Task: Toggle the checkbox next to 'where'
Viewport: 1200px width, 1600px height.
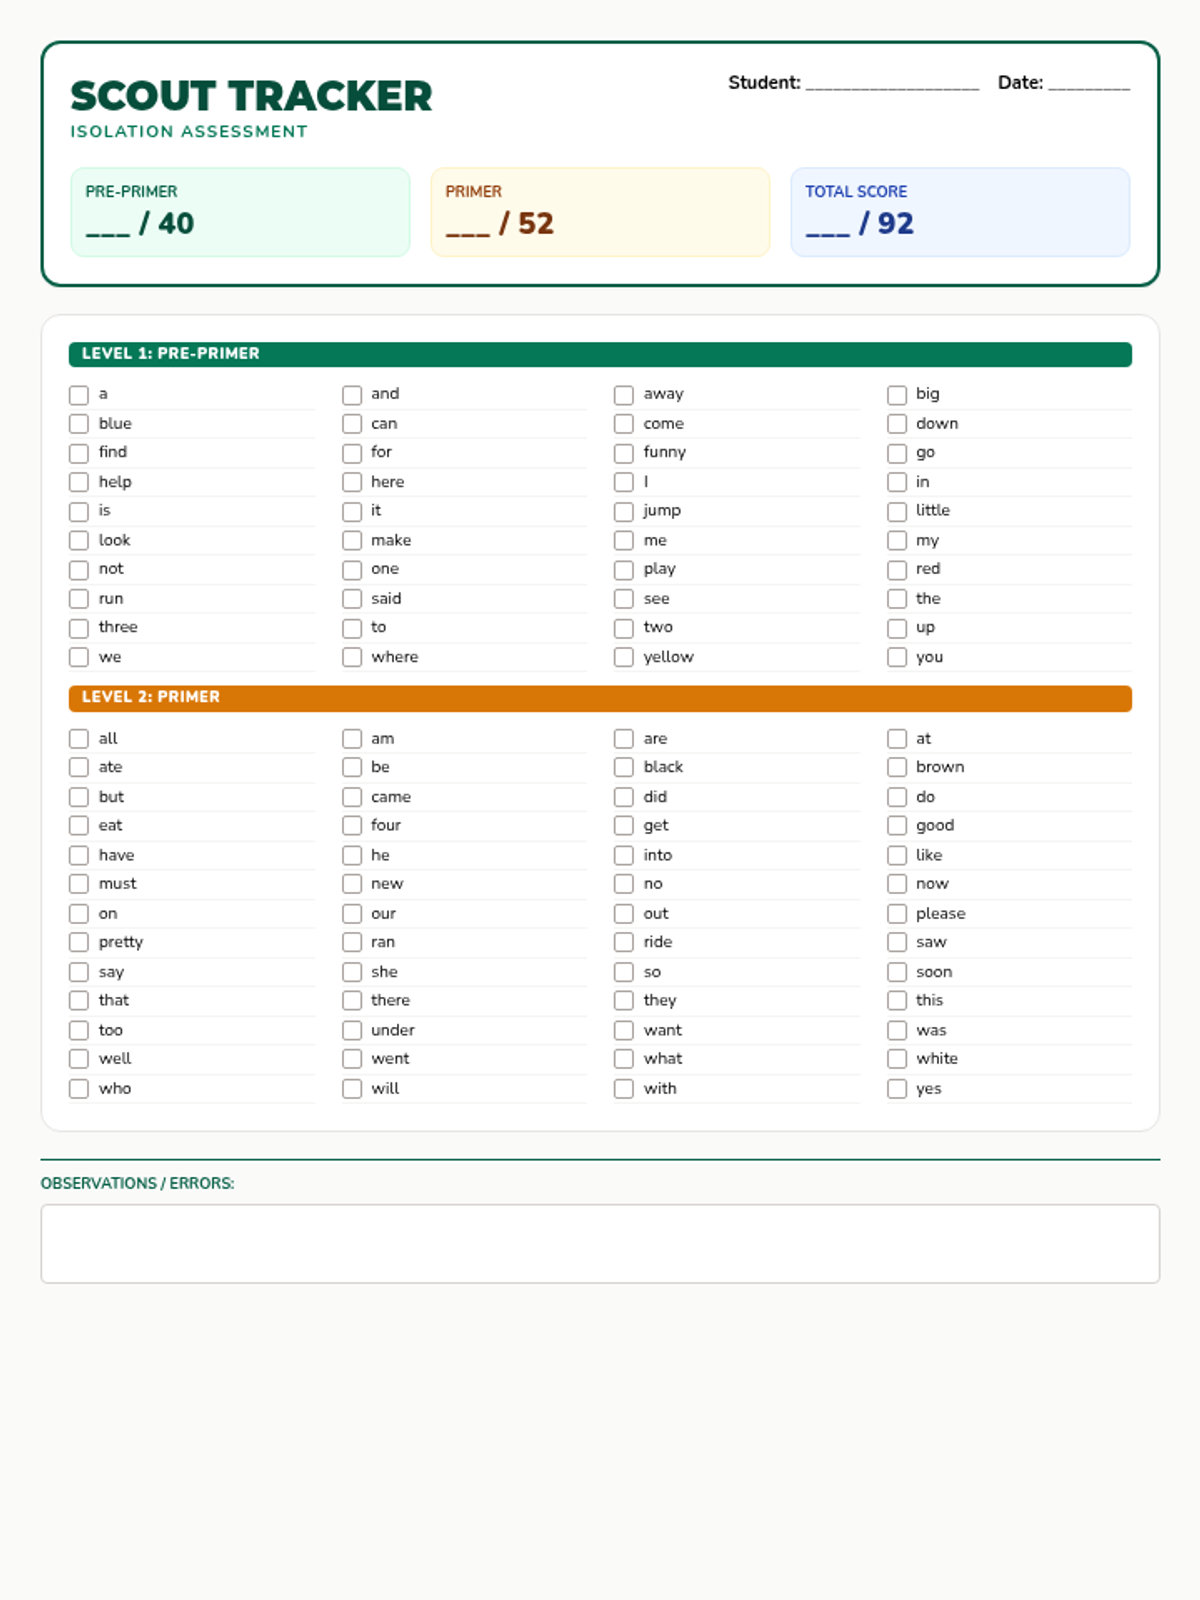Action: [352, 657]
